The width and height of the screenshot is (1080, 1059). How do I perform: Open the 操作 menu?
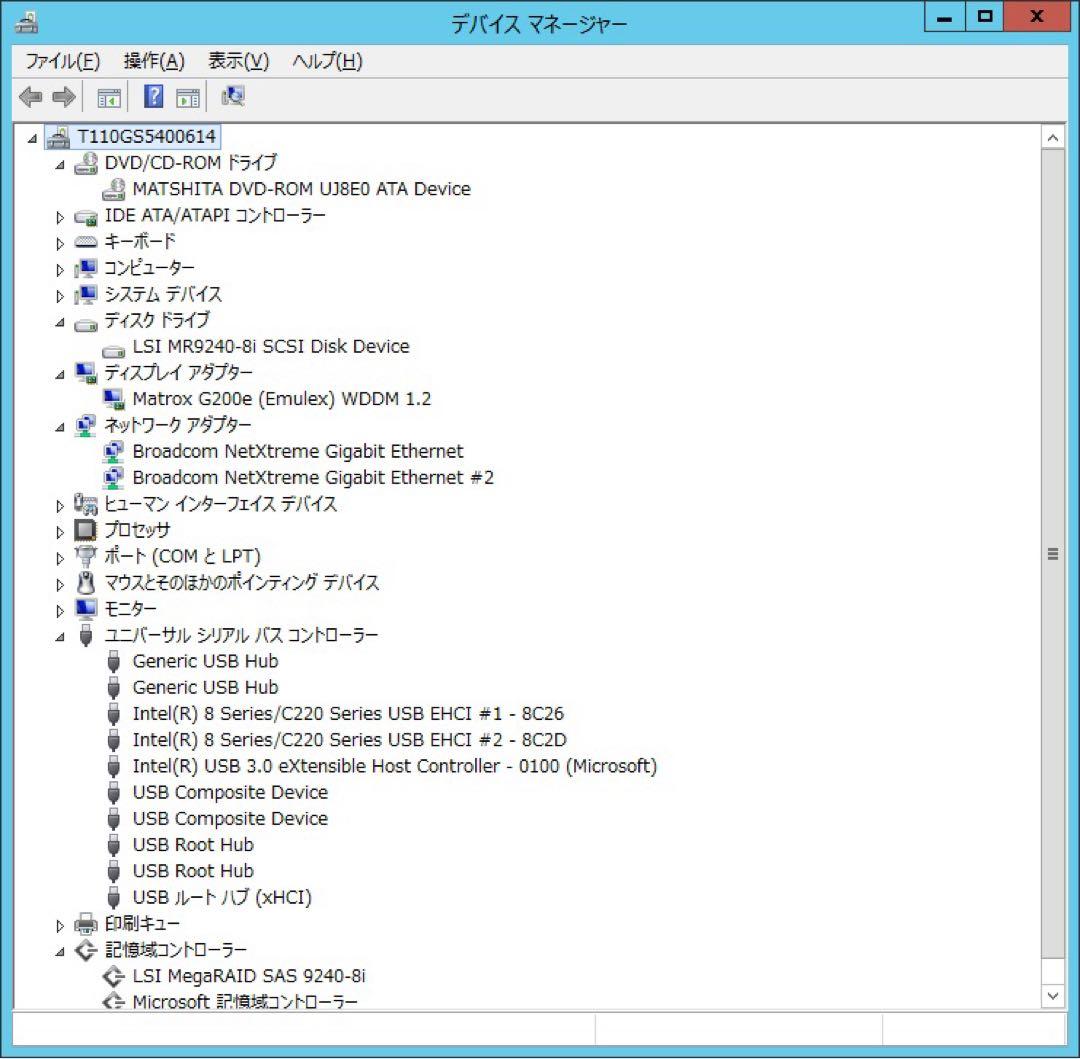(x=152, y=61)
